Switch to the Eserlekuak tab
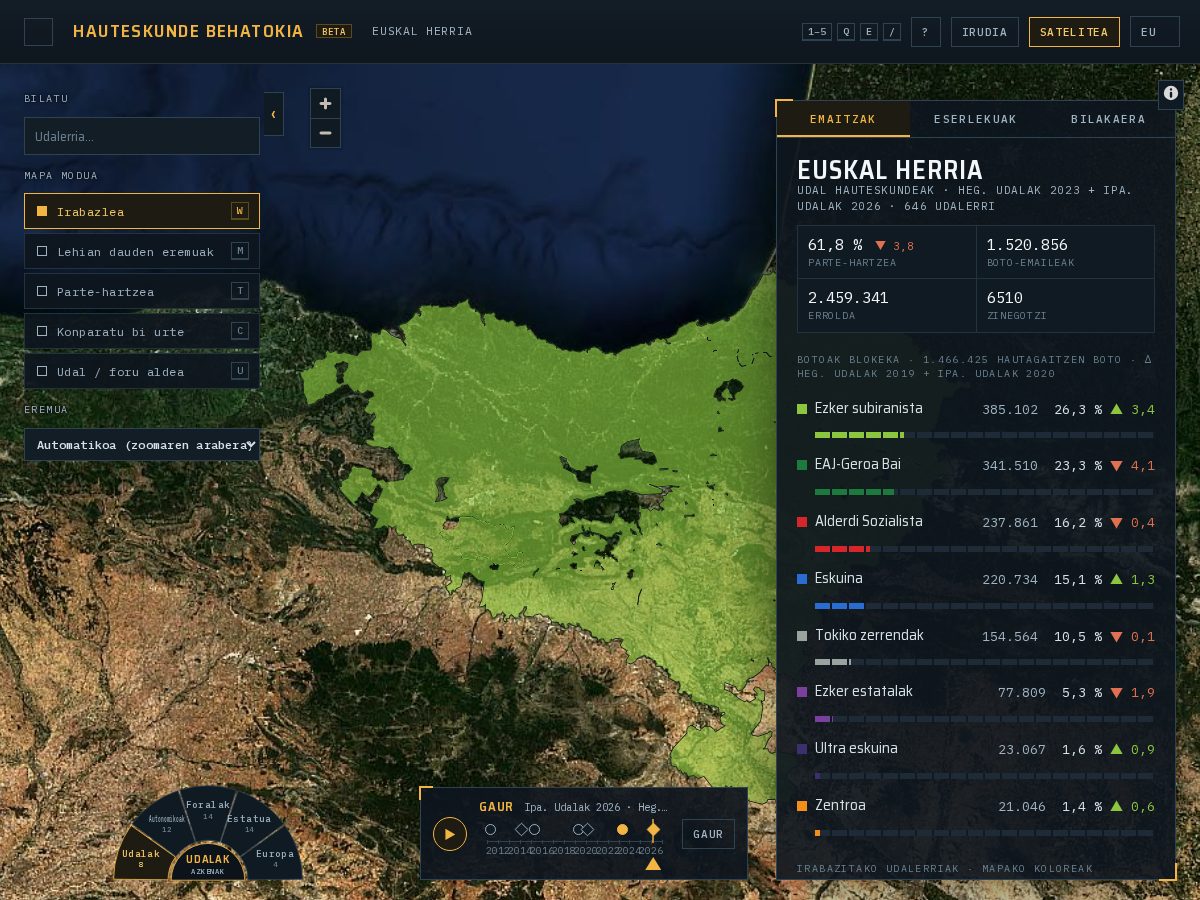 click(975, 119)
